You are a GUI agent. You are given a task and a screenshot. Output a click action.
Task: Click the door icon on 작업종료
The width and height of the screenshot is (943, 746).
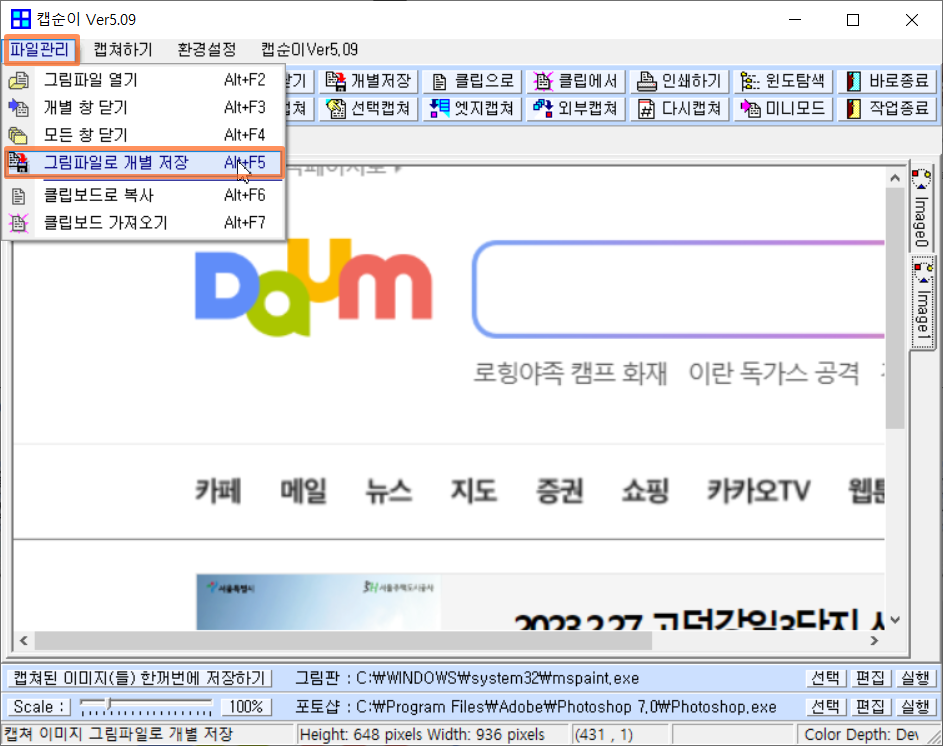coord(853,108)
